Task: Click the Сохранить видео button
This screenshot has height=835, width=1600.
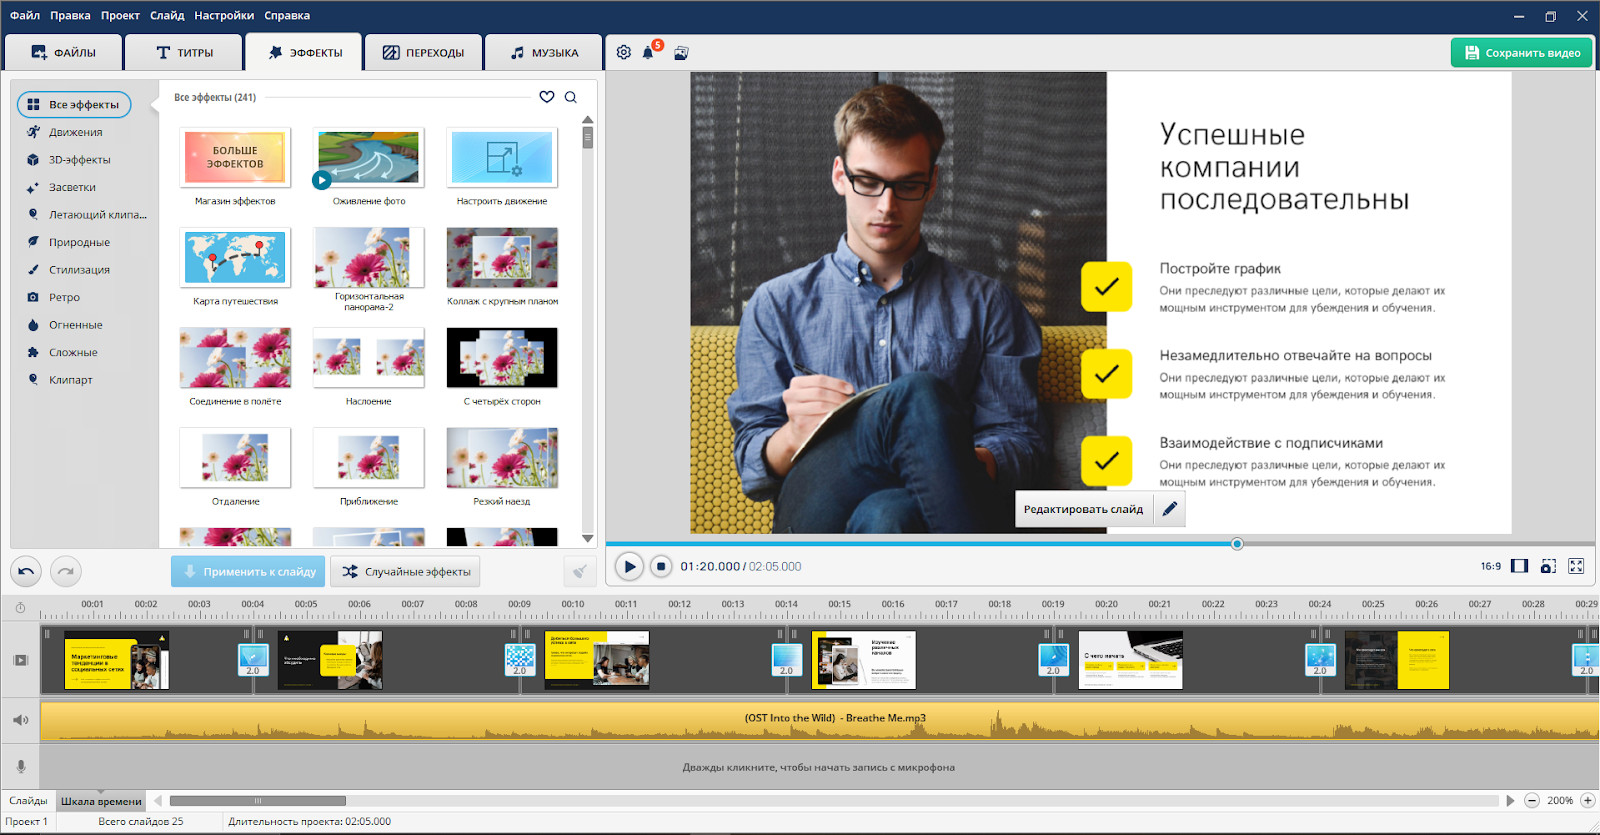Action: [x=1522, y=53]
